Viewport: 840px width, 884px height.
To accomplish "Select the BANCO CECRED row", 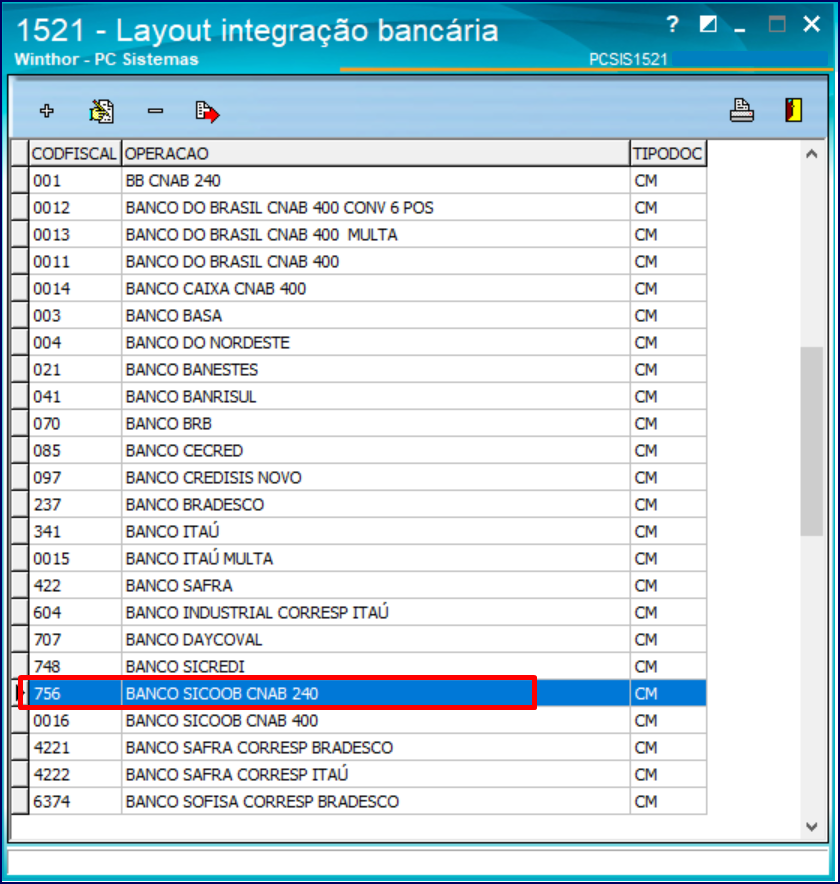I will (368, 451).
